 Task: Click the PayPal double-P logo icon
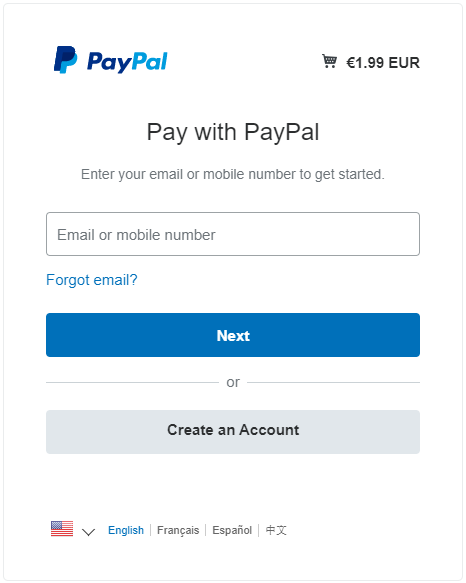[x=65, y=60]
